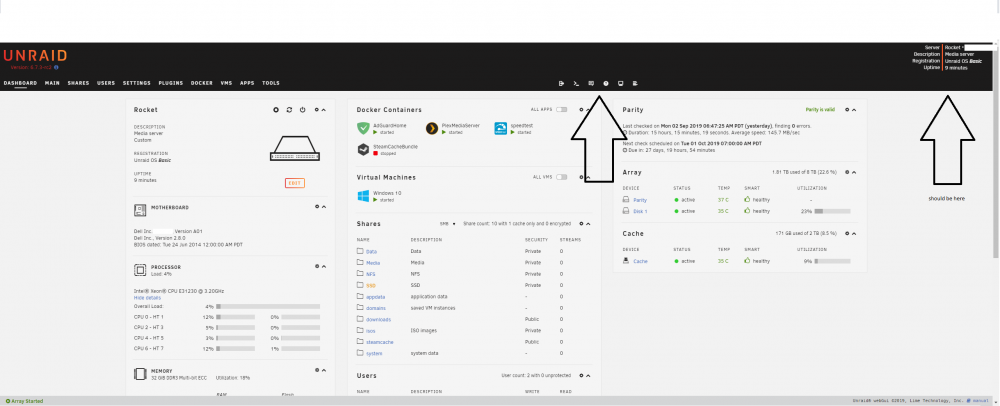Open the Virtual Machines gear settings
The height and width of the screenshot is (406, 1000).
(580, 177)
